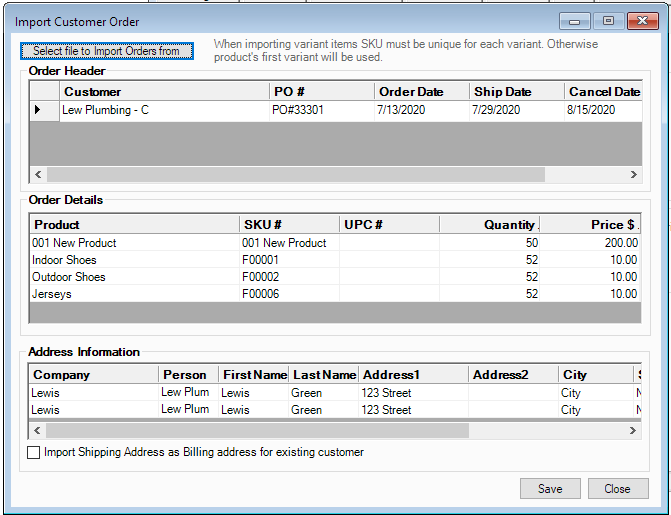Minimize the Import Customer Order window
The image size is (671, 515).
pyautogui.click(x=574, y=21)
